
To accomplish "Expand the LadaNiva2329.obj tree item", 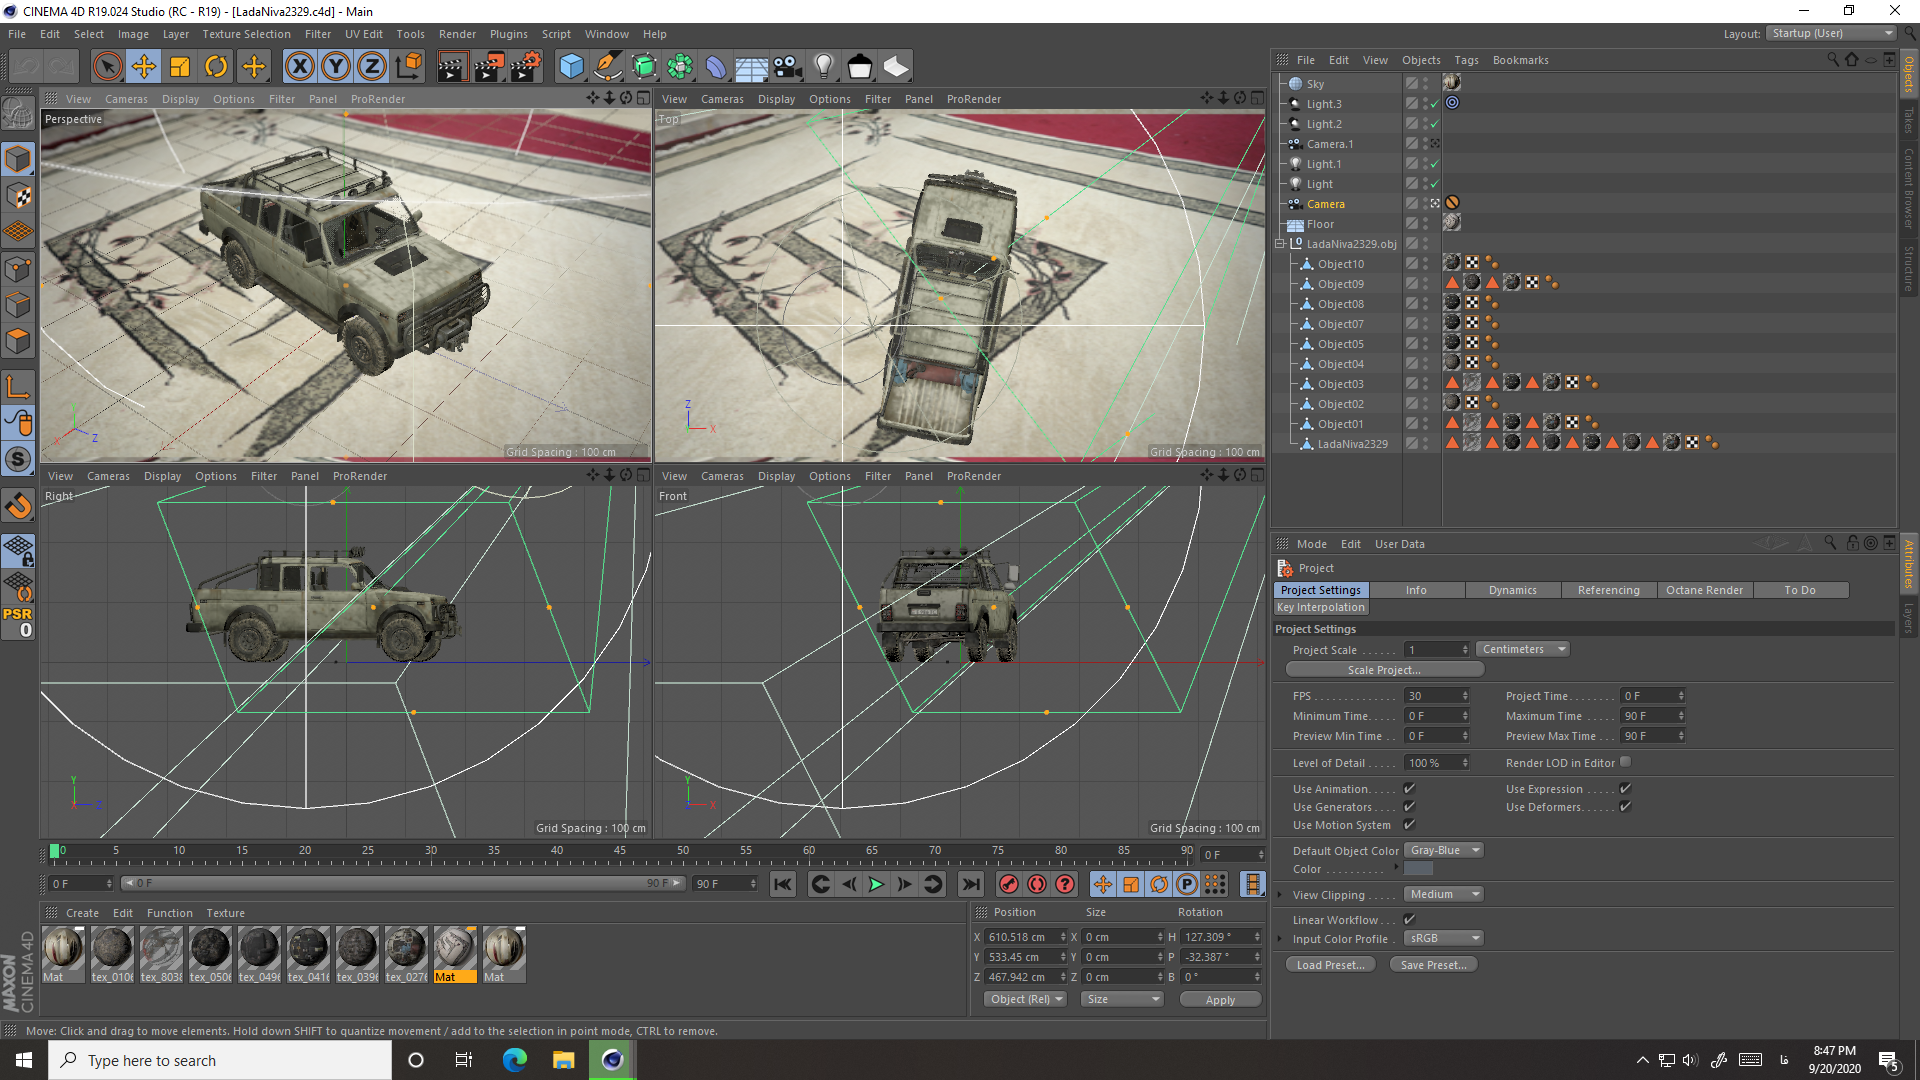I will [x=1279, y=243].
